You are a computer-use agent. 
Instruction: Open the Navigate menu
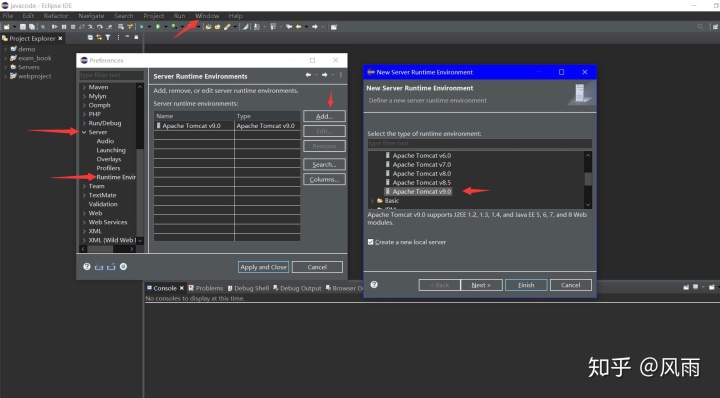pyautogui.click(x=91, y=16)
